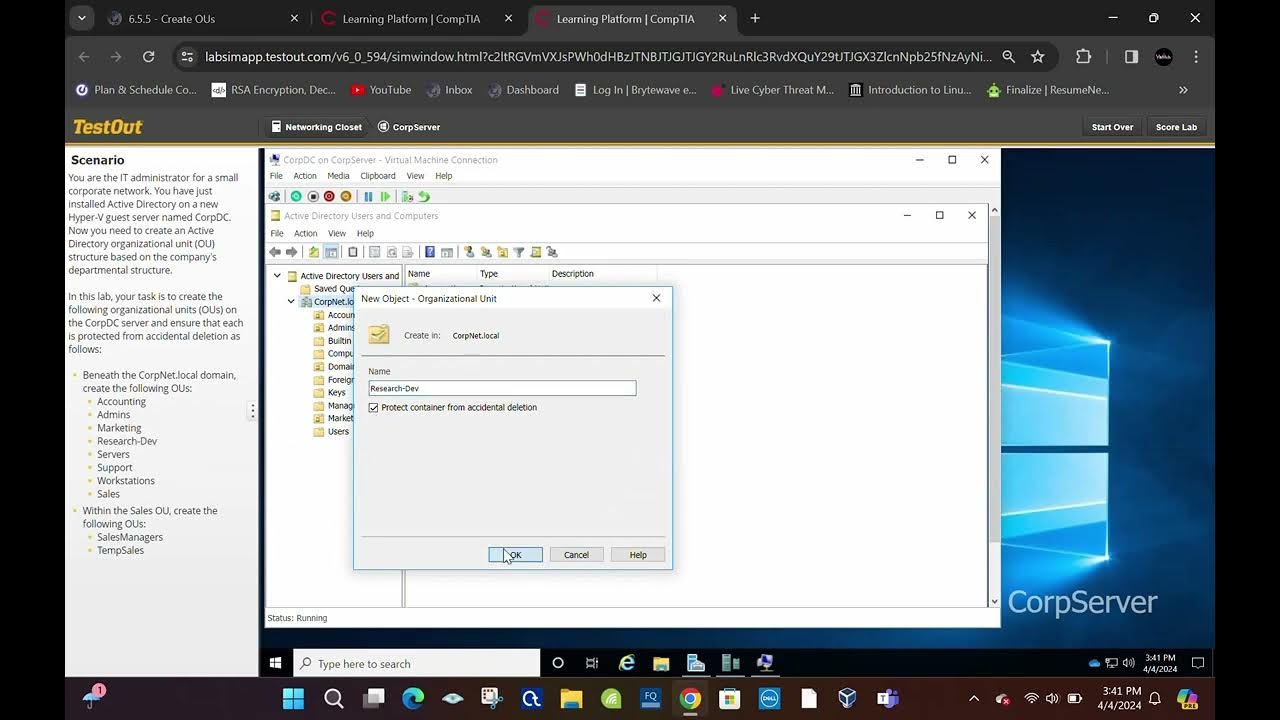Click the create new organizational unit icon

(503, 252)
